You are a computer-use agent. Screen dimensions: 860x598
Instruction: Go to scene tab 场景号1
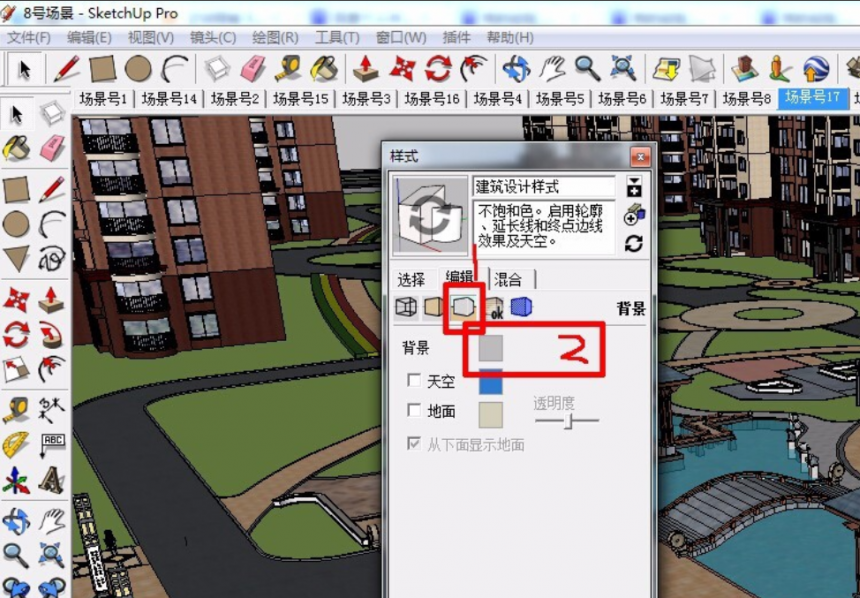[x=103, y=99]
